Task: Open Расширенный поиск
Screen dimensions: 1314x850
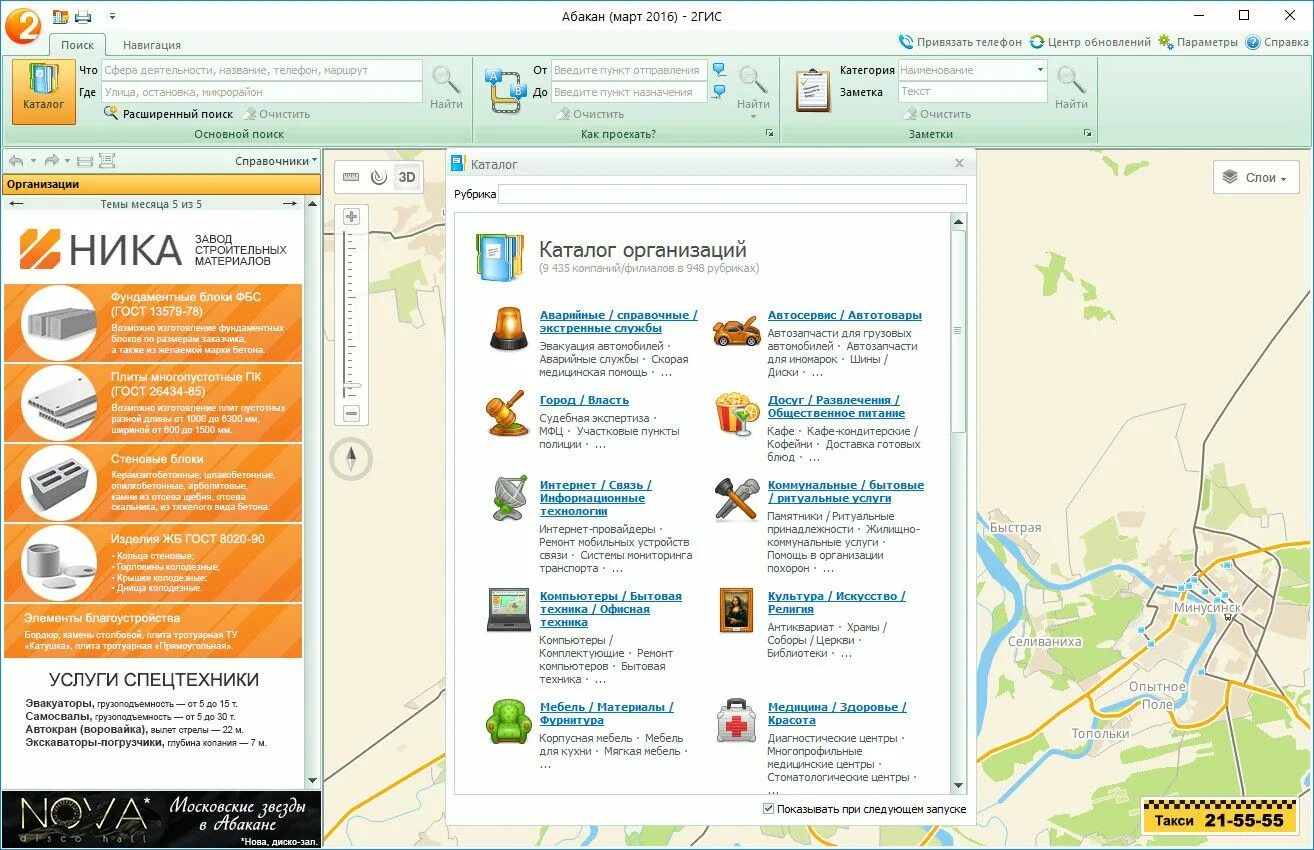Action: [169, 114]
